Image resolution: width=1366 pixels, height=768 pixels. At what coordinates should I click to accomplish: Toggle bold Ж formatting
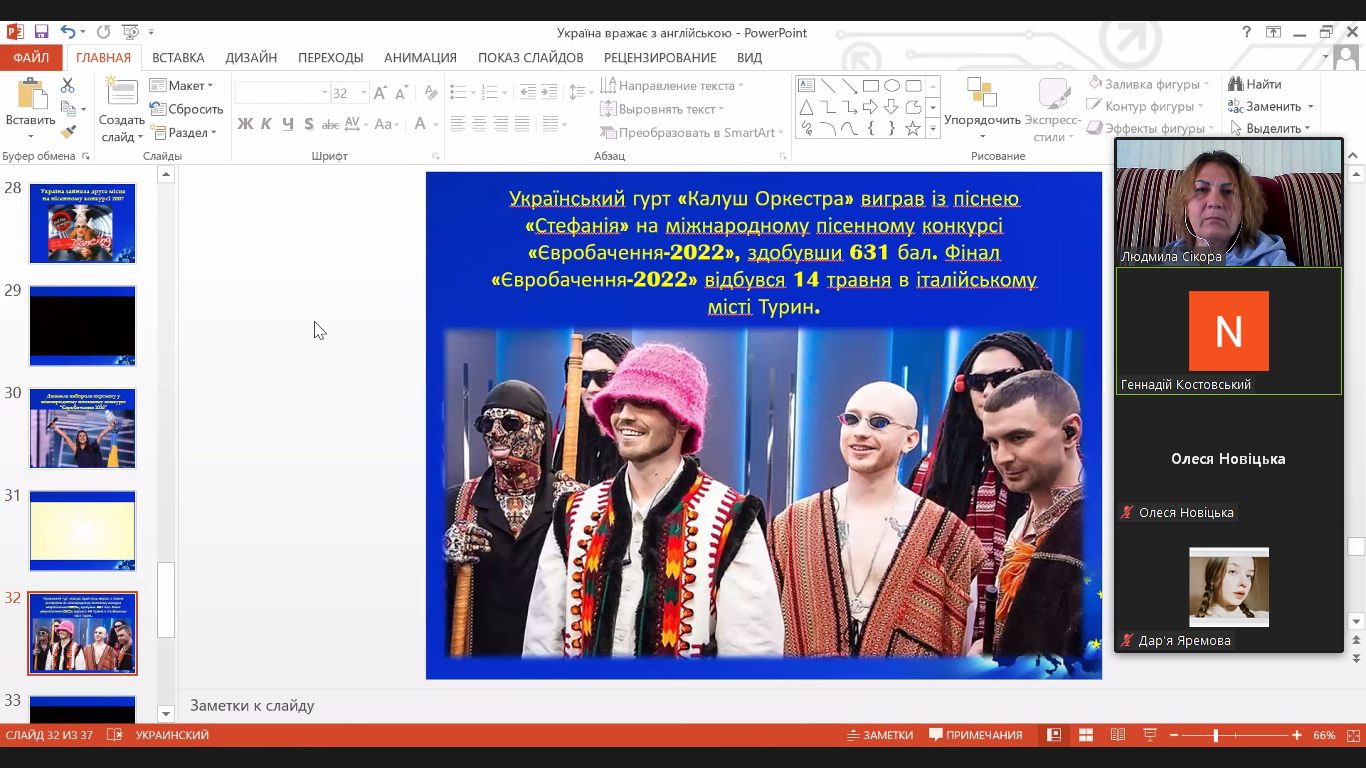tap(245, 124)
